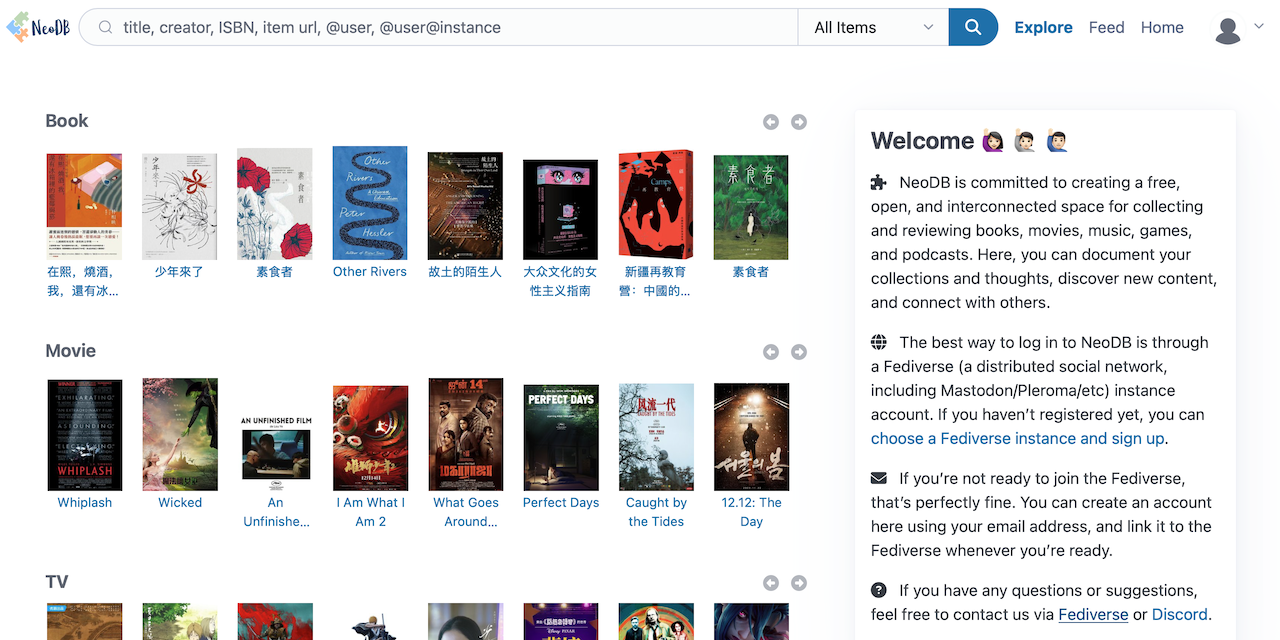1280x640 pixels.
Task: Open the Perfect Days title link
Action: click(x=561, y=502)
